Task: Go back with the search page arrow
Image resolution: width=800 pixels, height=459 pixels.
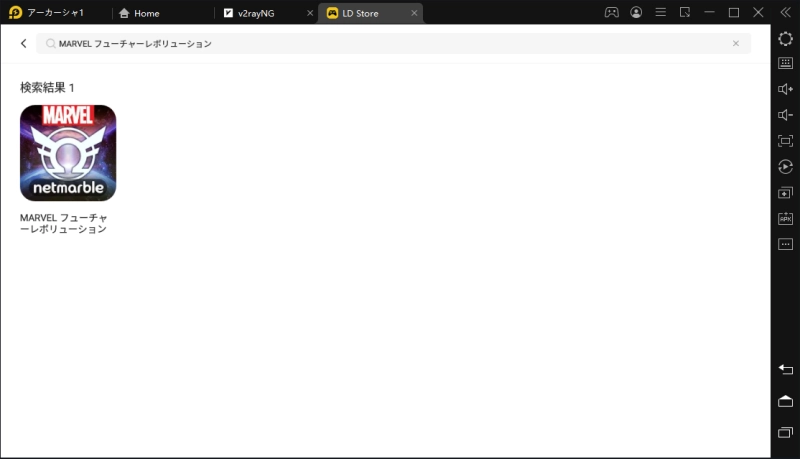Action: tap(23, 43)
